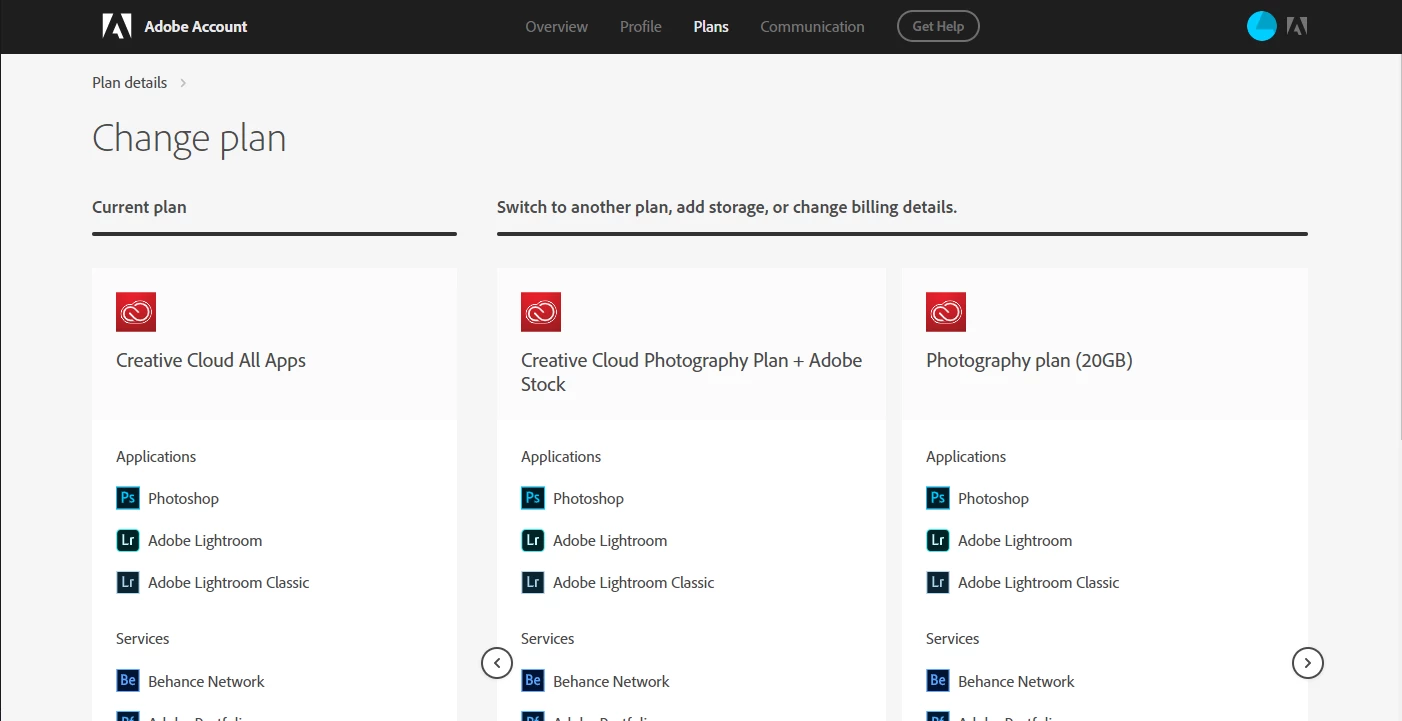Click the Get Help button
The width and height of the screenshot is (1402, 721).
[x=938, y=26]
